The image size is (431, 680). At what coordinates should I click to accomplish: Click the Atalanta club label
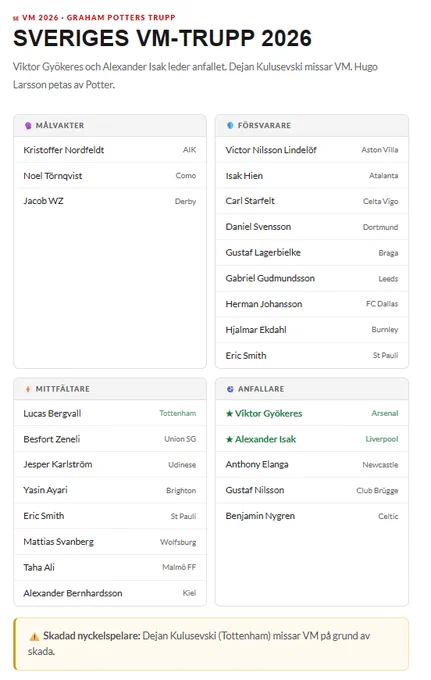tap(383, 176)
